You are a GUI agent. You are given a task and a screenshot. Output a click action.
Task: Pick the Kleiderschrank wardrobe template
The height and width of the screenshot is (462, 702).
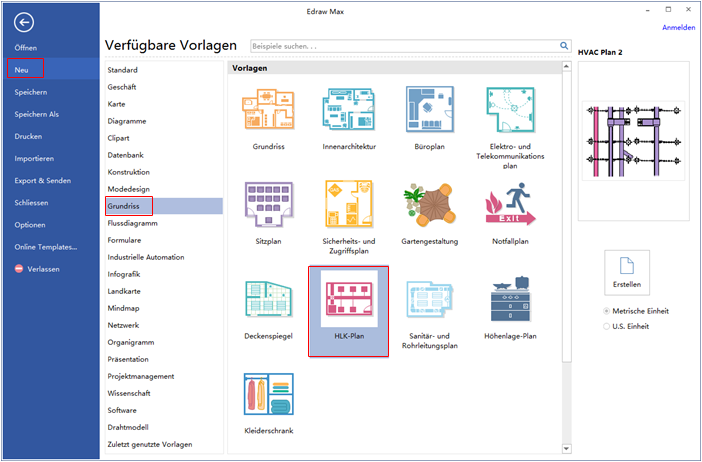268,394
